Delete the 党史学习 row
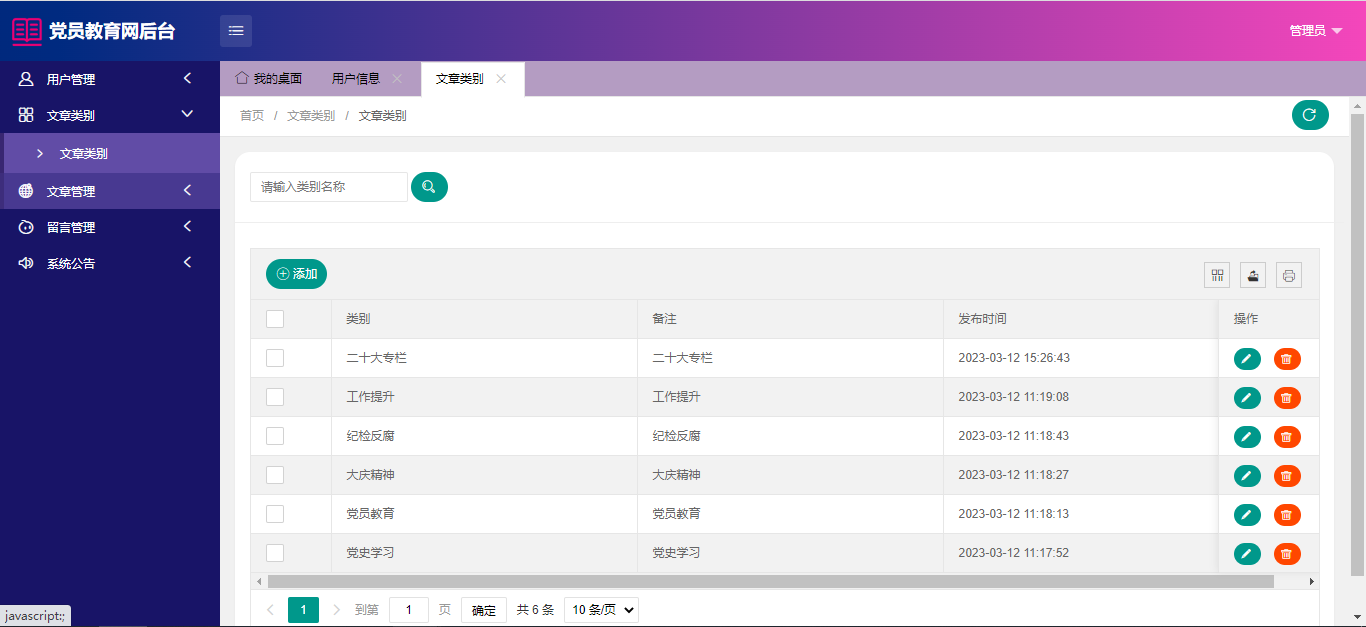 pos(1287,554)
